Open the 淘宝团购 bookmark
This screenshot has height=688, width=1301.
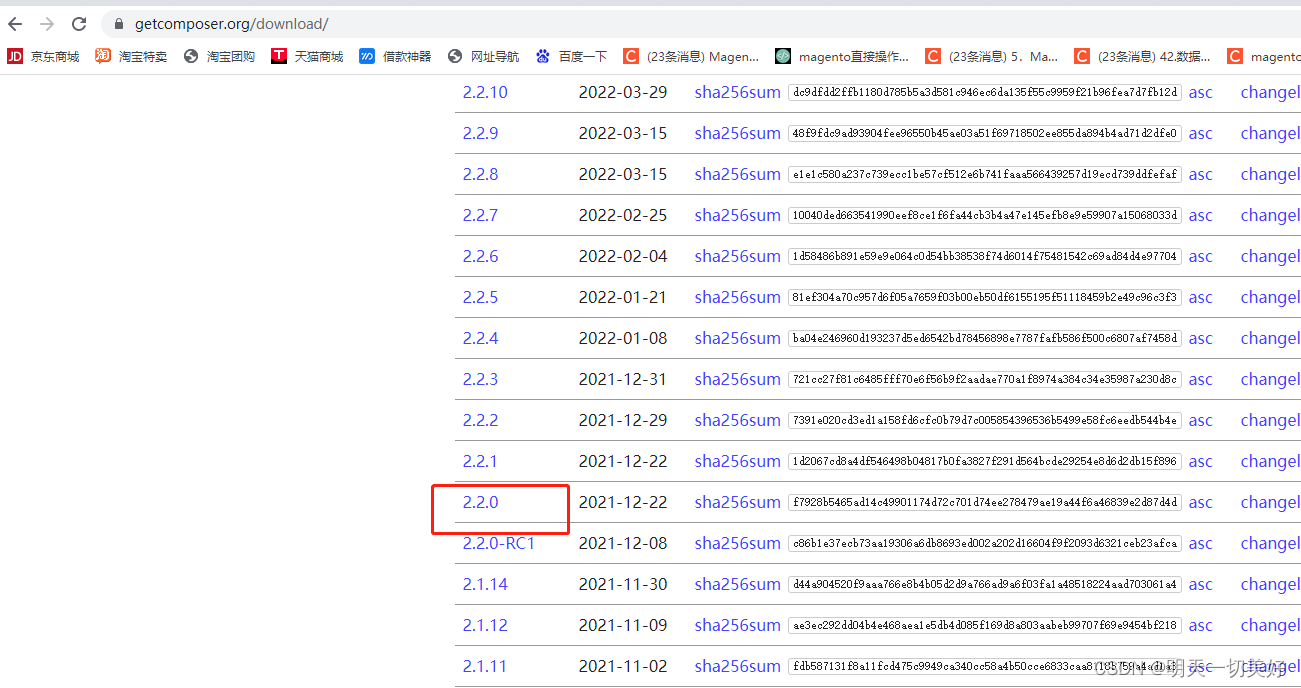[219, 57]
